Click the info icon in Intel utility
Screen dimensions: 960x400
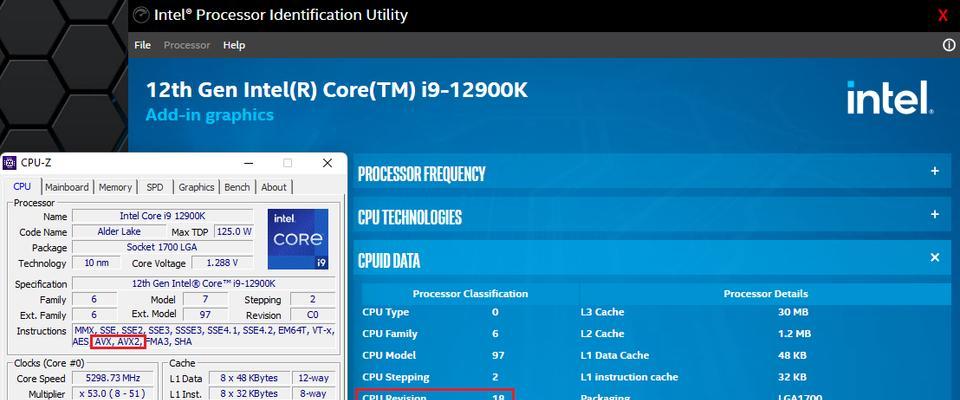coord(948,45)
